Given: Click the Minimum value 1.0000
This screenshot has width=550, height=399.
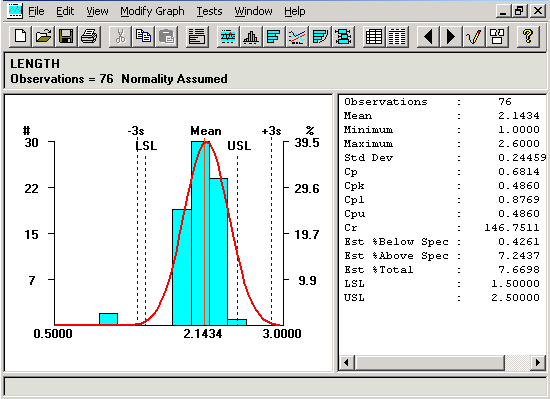Looking at the screenshot, I should 519,129.
